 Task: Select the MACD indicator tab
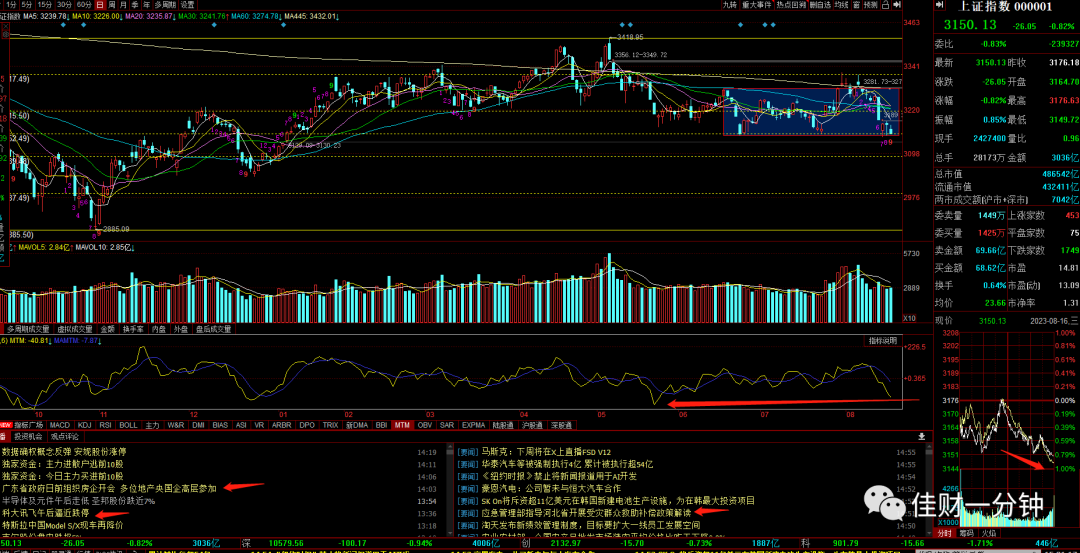(x=60, y=425)
